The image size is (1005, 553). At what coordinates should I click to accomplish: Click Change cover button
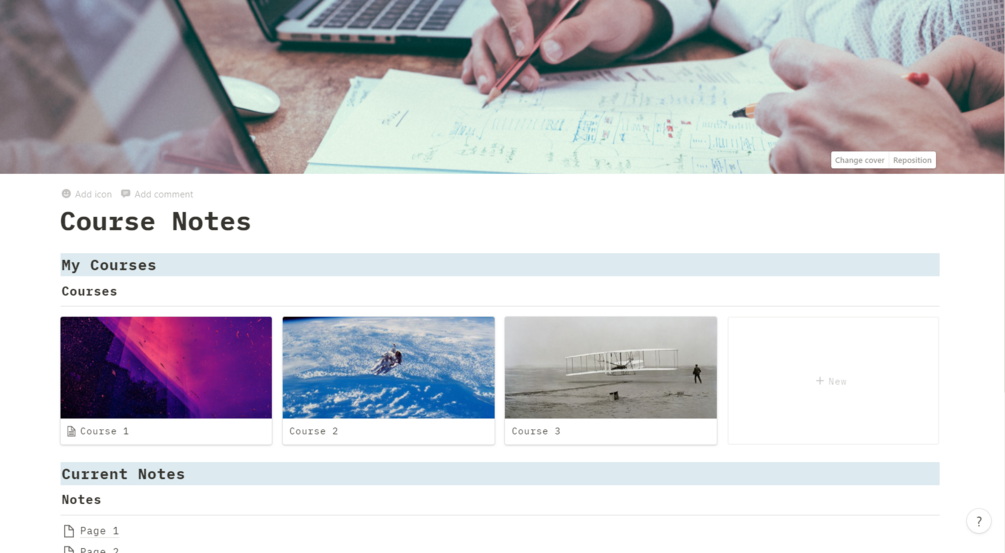pos(859,160)
